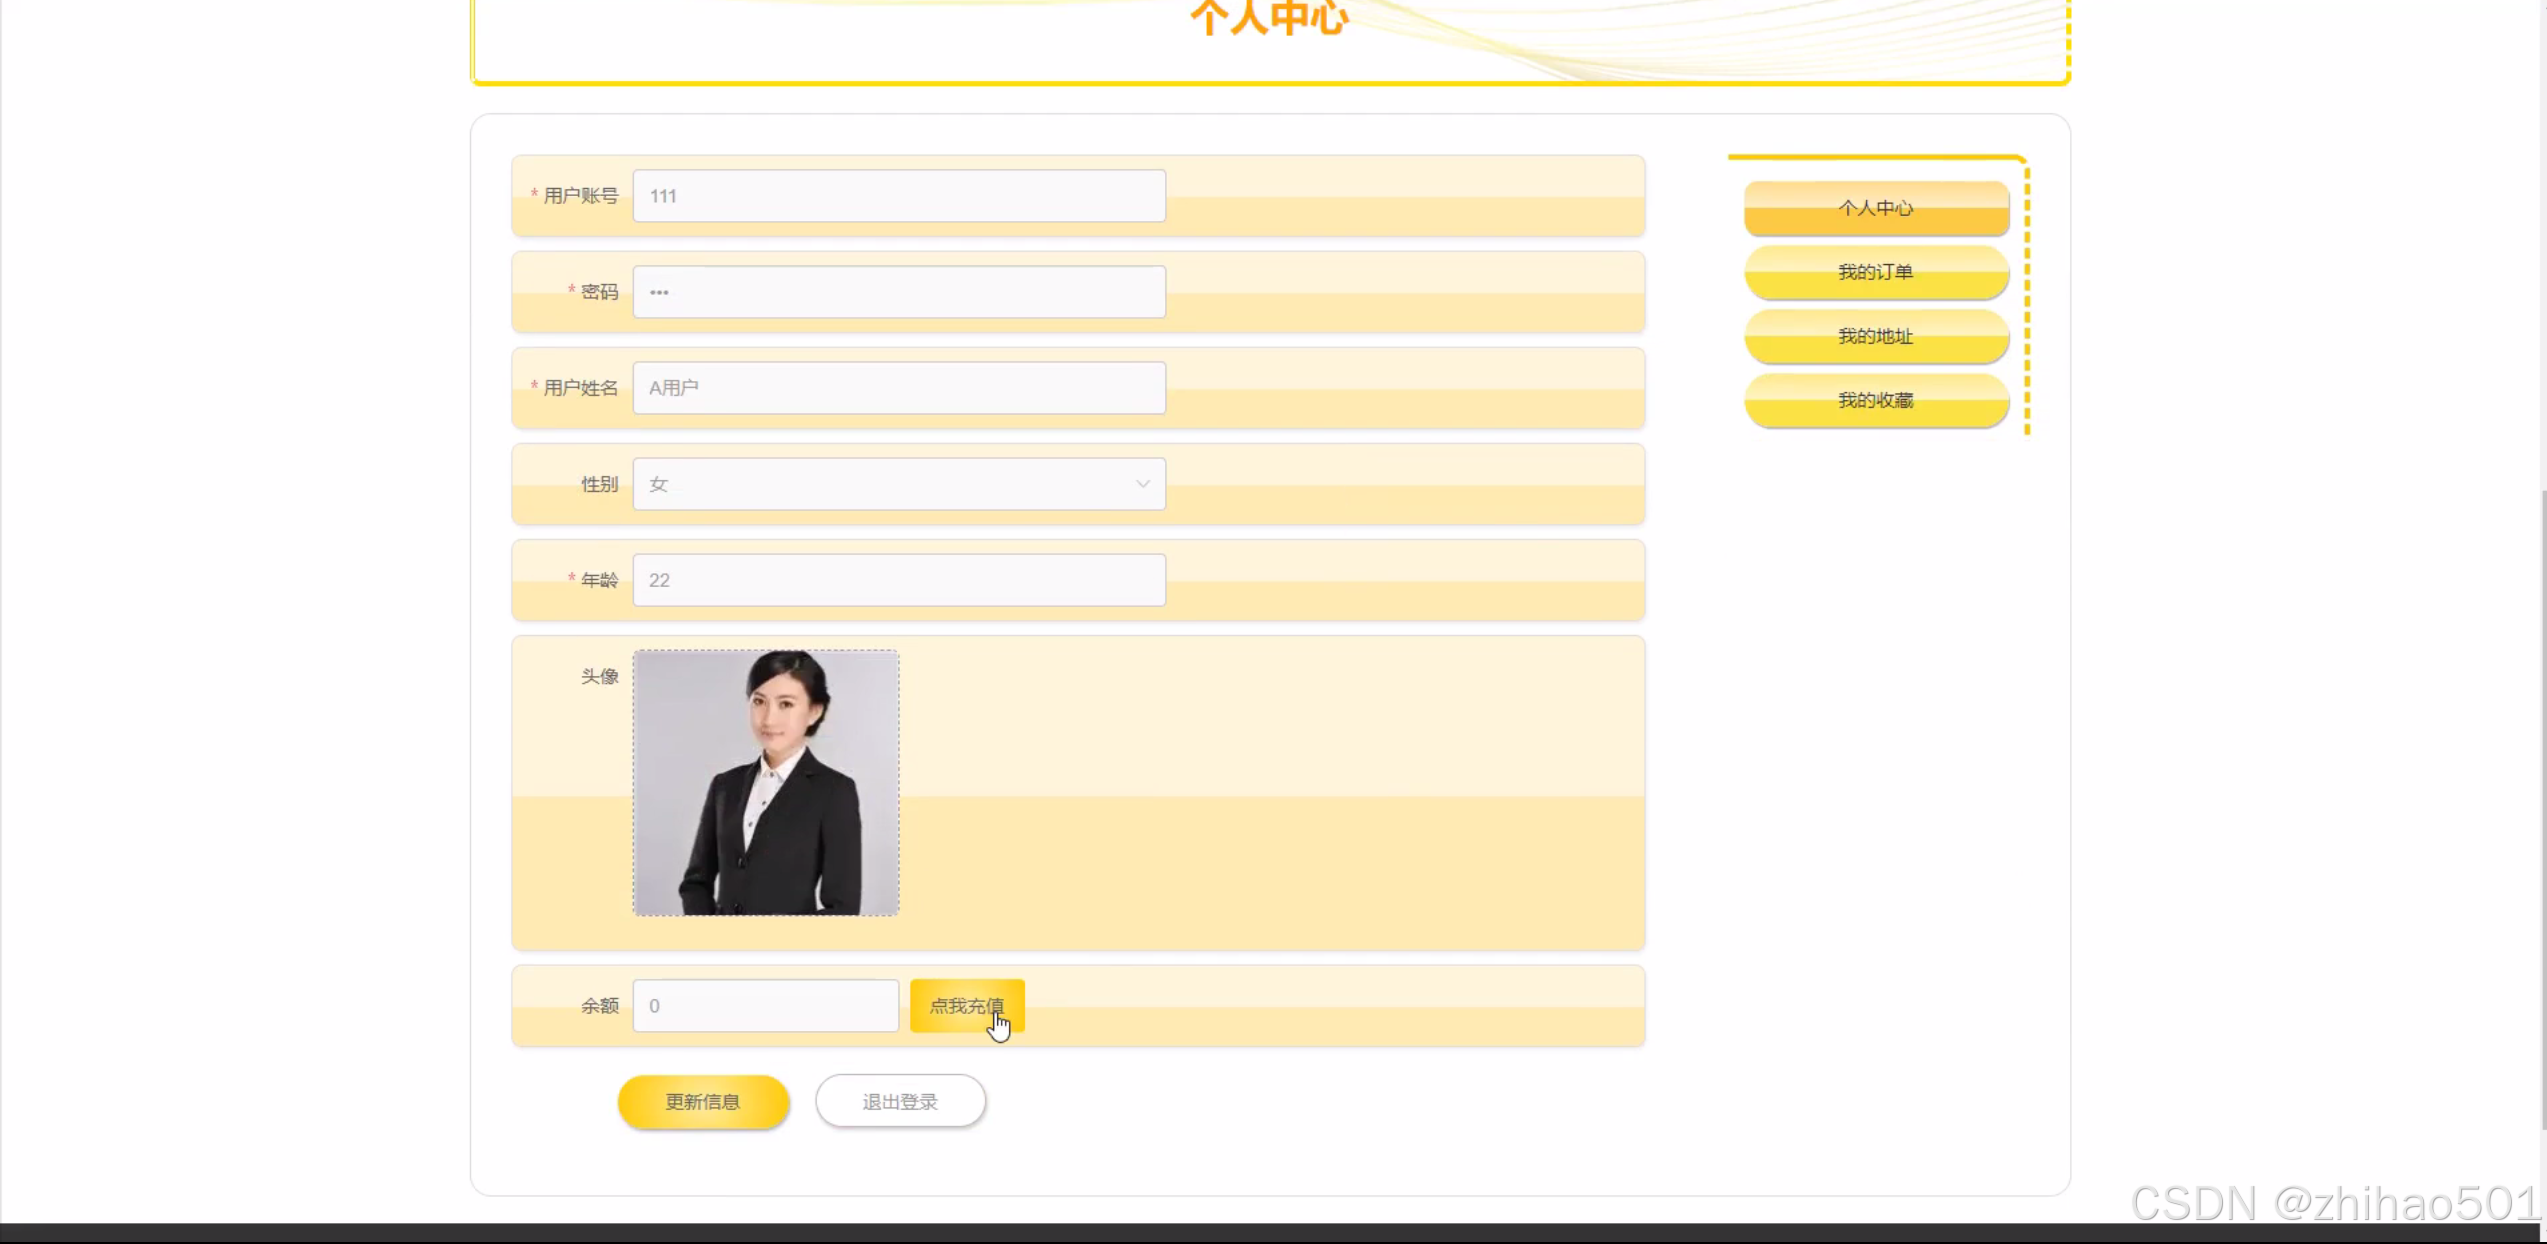Viewport: 2547px width, 1244px height.
Task: Click the 年龄 age input field
Action: tap(898, 580)
